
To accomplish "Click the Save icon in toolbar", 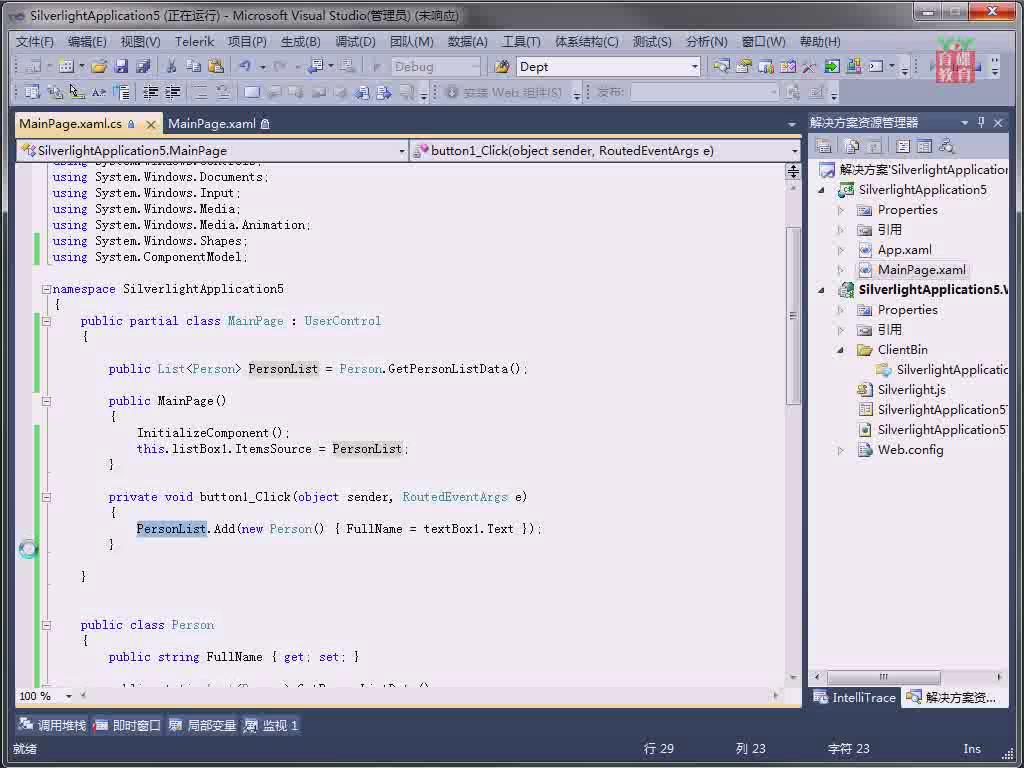I will point(121,67).
